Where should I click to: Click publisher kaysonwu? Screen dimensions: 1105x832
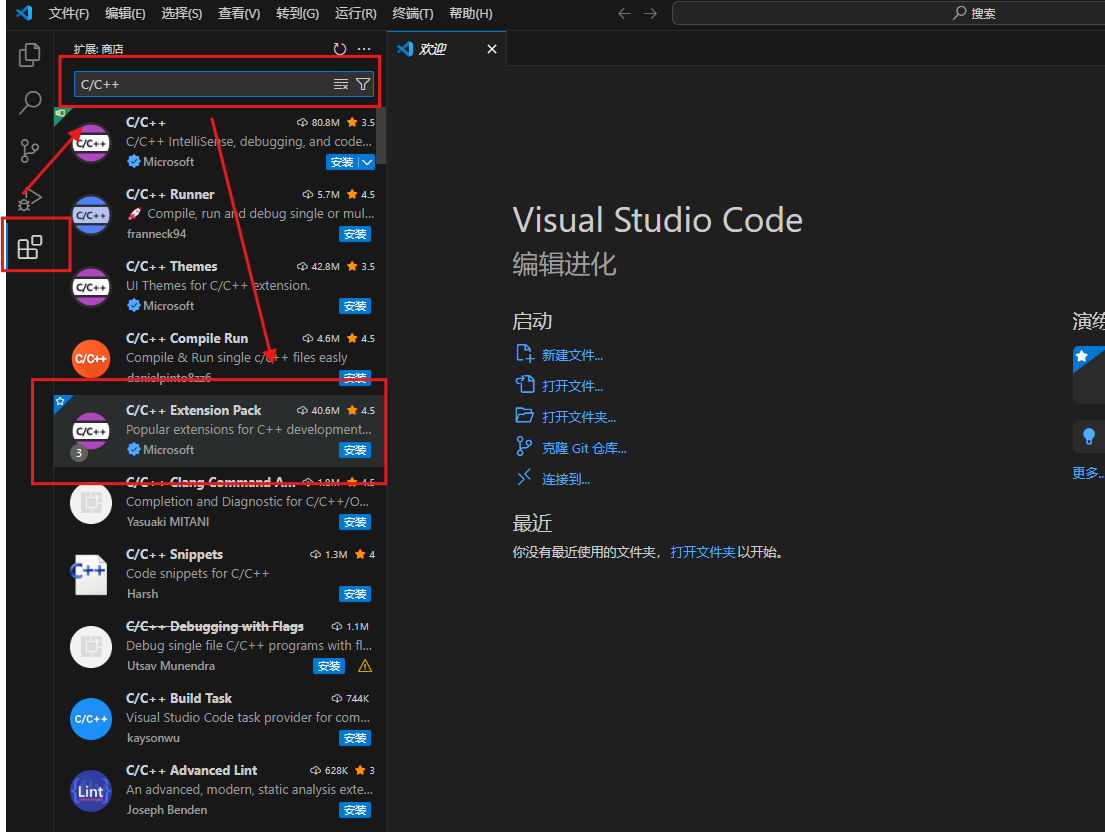(153, 738)
